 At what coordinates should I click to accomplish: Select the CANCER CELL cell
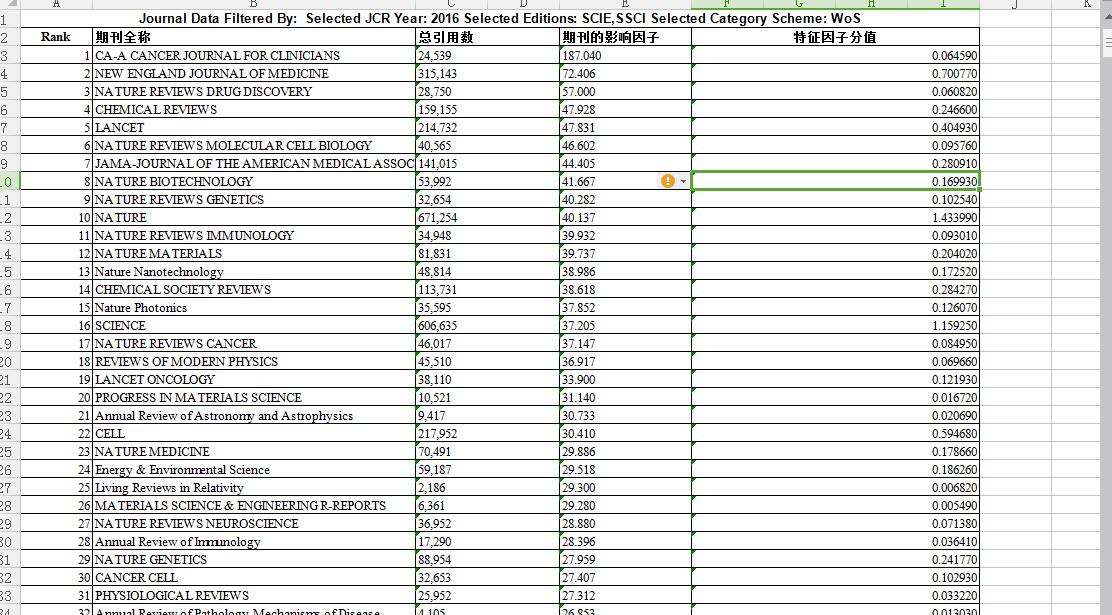(x=254, y=578)
